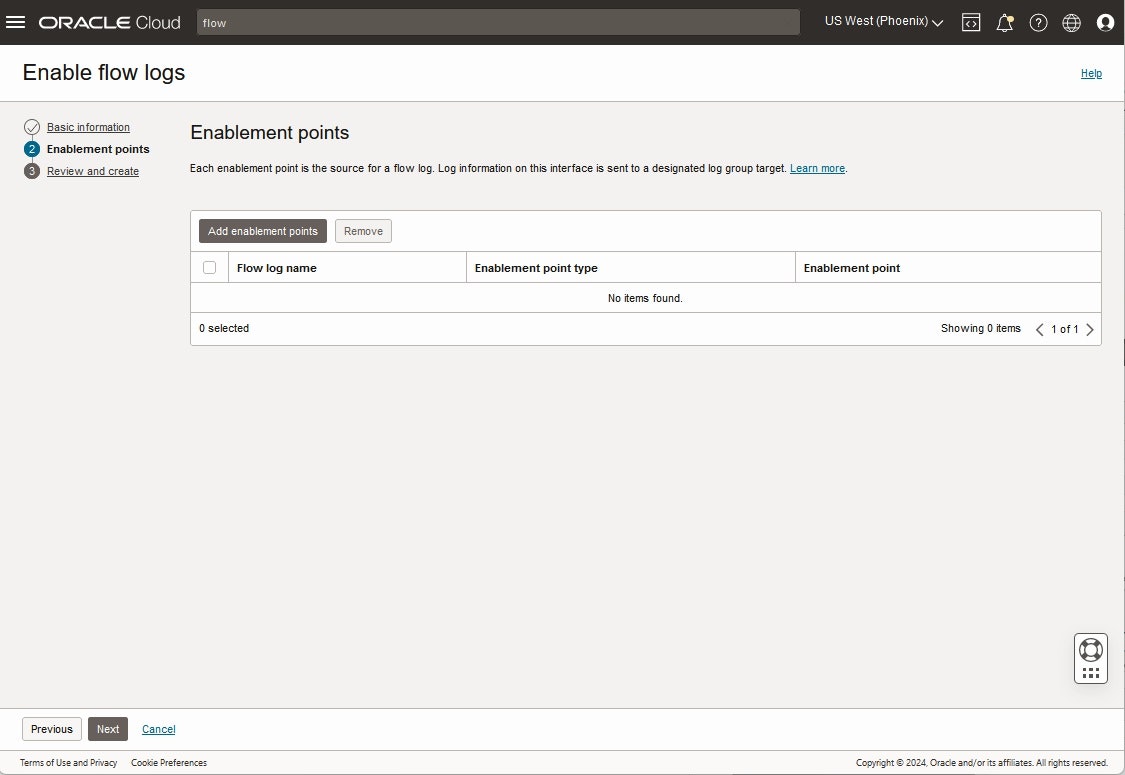Go to Review and create step
The image size is (1125, 775).
pyautogui.click(x=93, y=171)
